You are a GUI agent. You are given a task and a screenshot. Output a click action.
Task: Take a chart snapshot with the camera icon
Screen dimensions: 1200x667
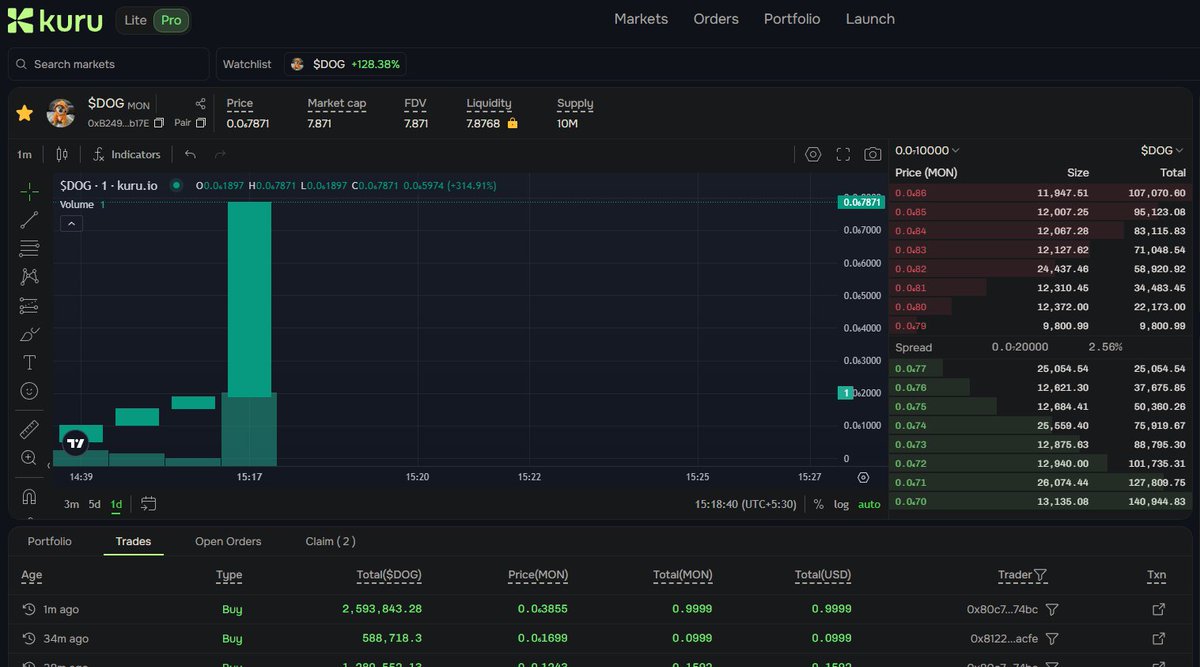(873, 154)
